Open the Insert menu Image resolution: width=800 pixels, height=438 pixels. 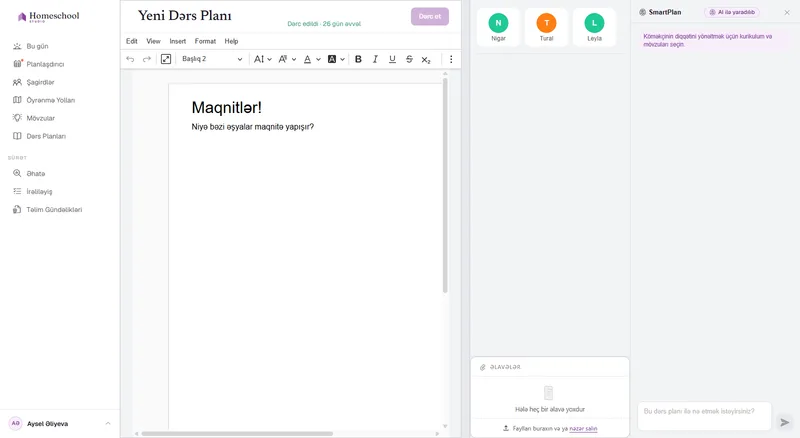[178, 41]
